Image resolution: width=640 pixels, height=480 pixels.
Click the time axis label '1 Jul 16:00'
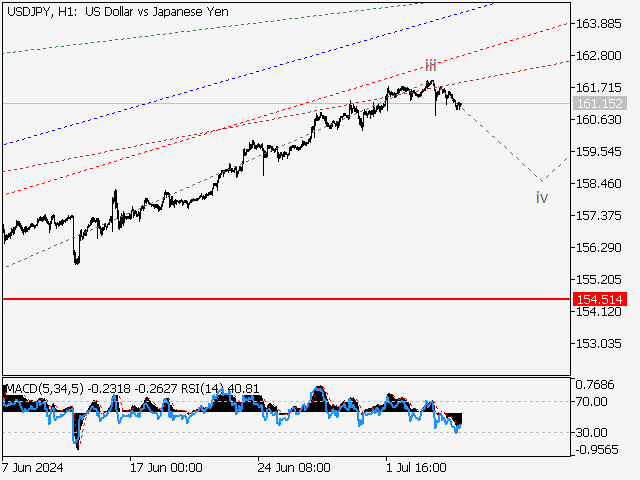point(416,467)
